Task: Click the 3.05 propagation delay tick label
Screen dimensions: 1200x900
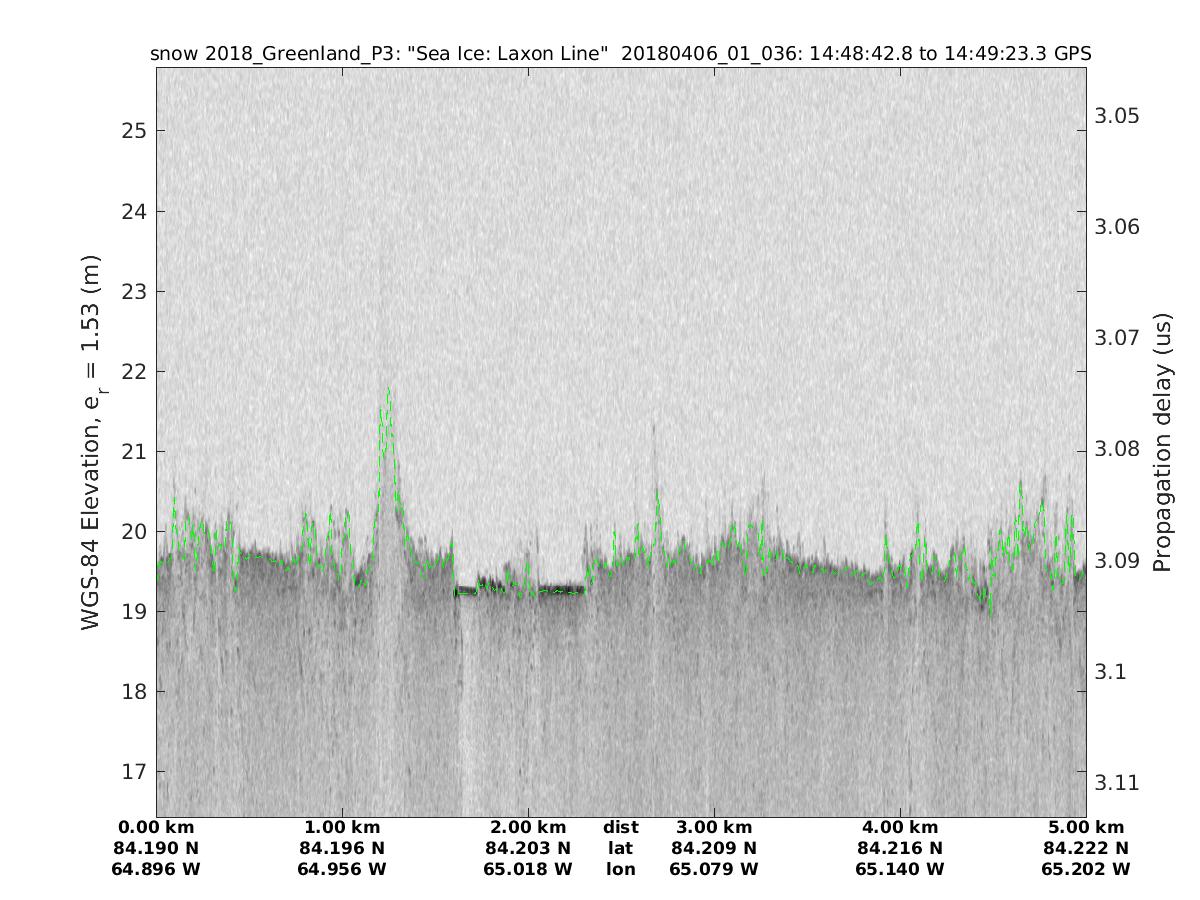Action: (1117, 116)
